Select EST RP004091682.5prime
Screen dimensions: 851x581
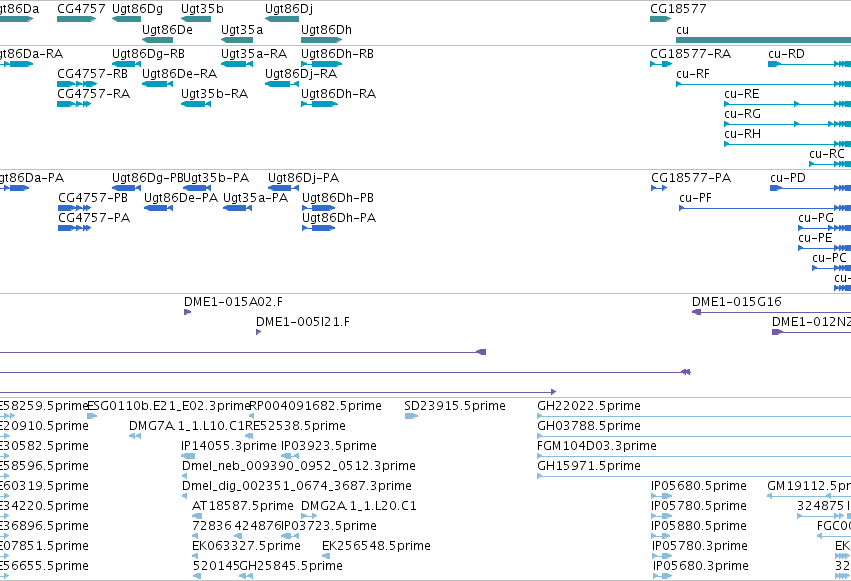[251, 416]
